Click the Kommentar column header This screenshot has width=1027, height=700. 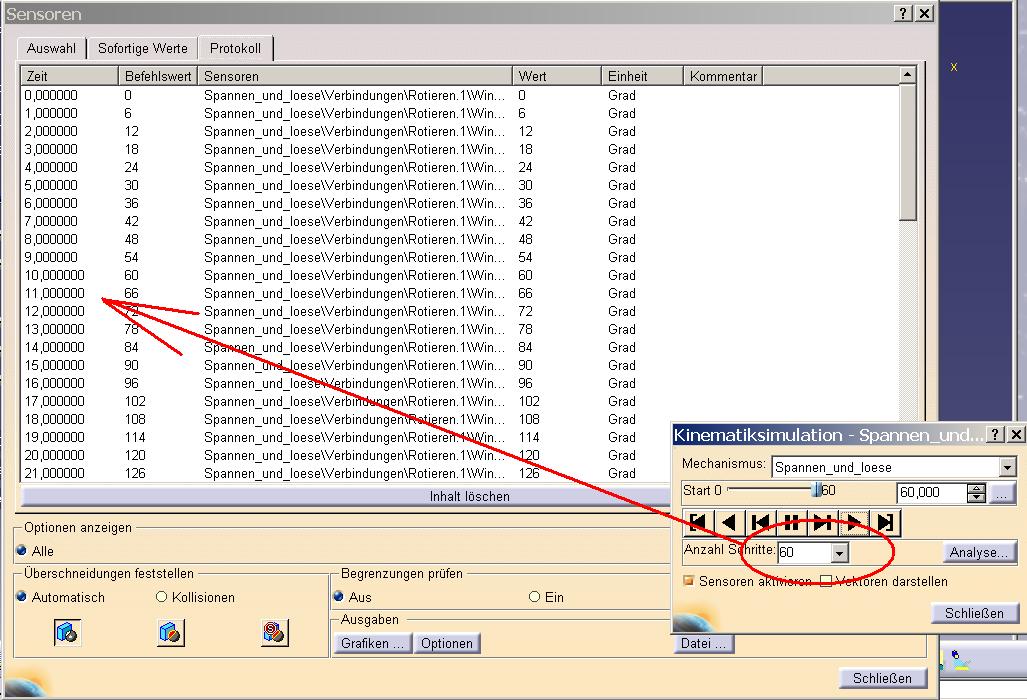[x=723, y=76]
